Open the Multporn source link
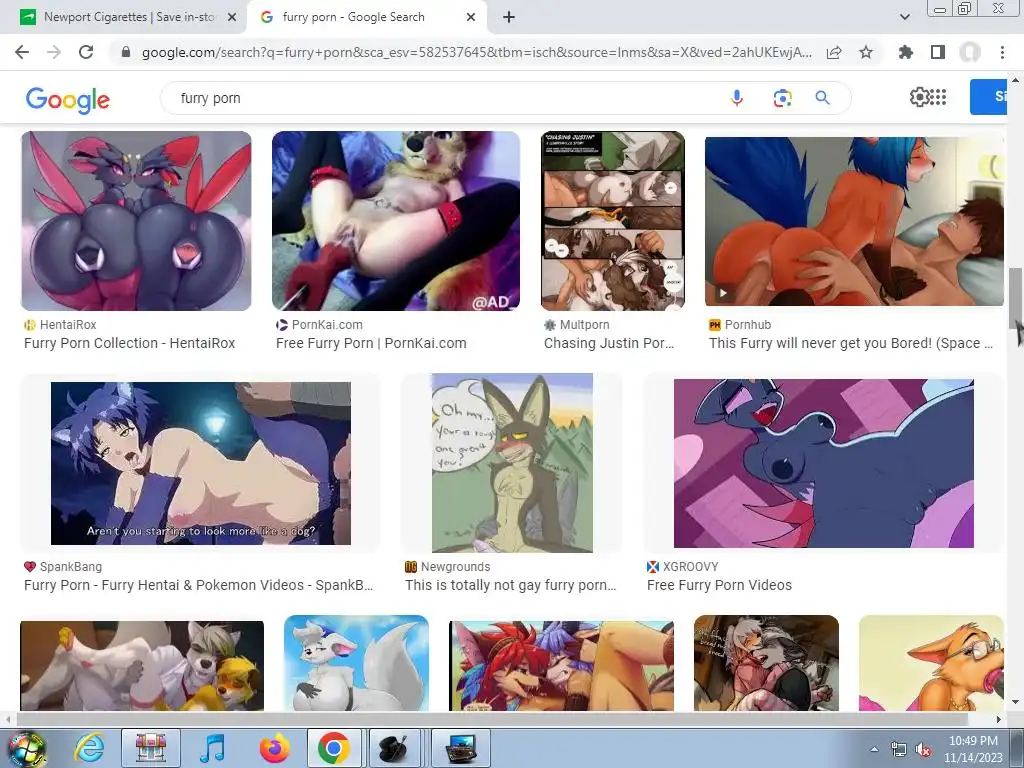The image size is (1024, 768). click(577, 325)
